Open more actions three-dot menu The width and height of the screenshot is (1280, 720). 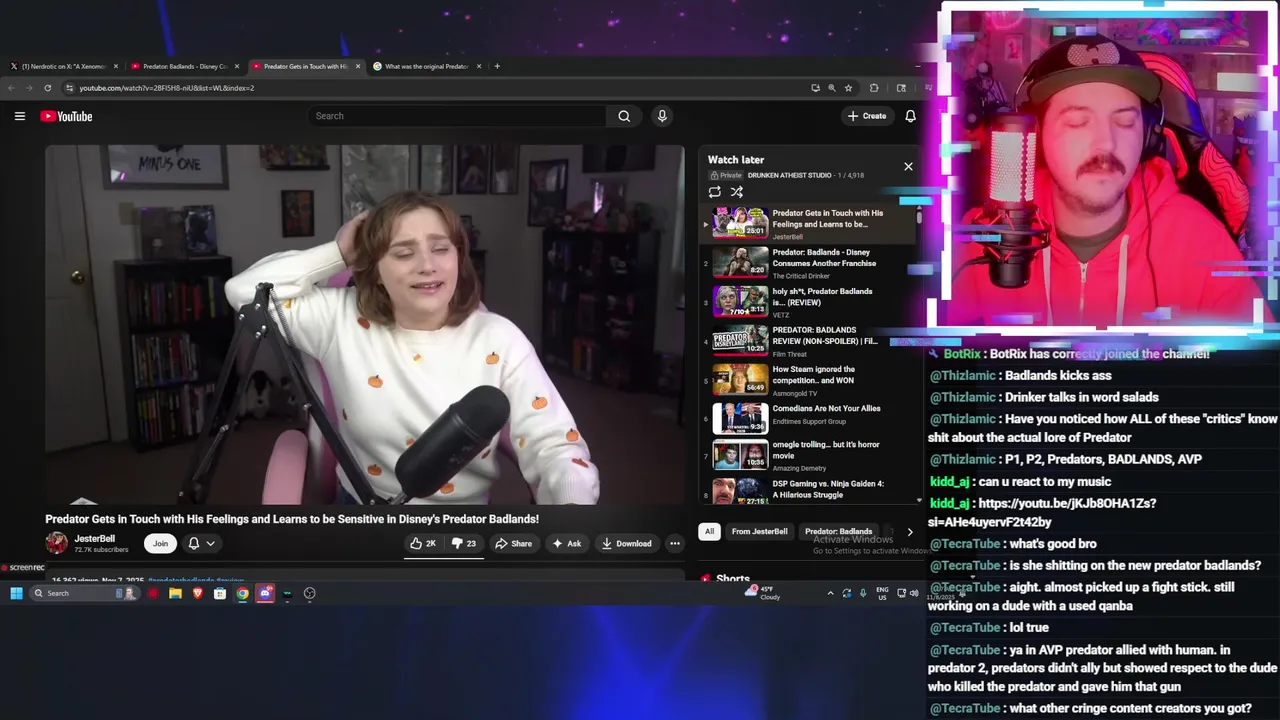[675, 543]
